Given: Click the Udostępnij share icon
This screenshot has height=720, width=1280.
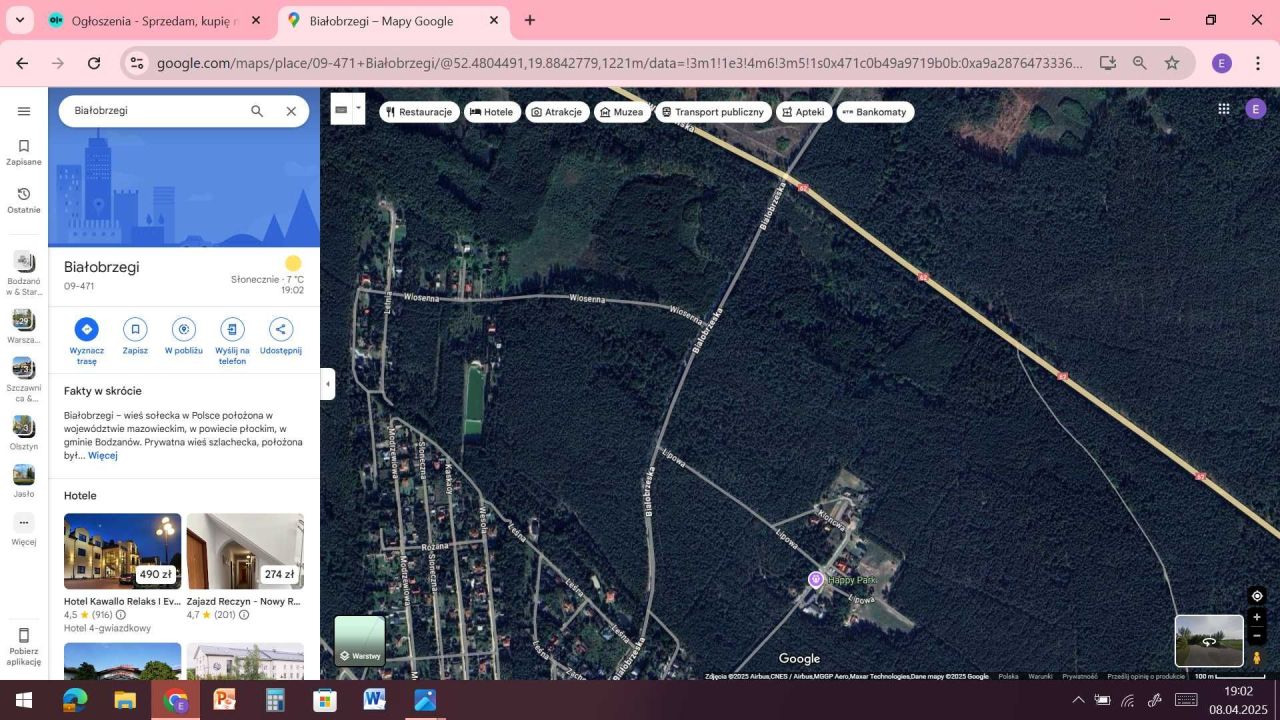Looking at the screenshot, I should click(x=280, y=329).
